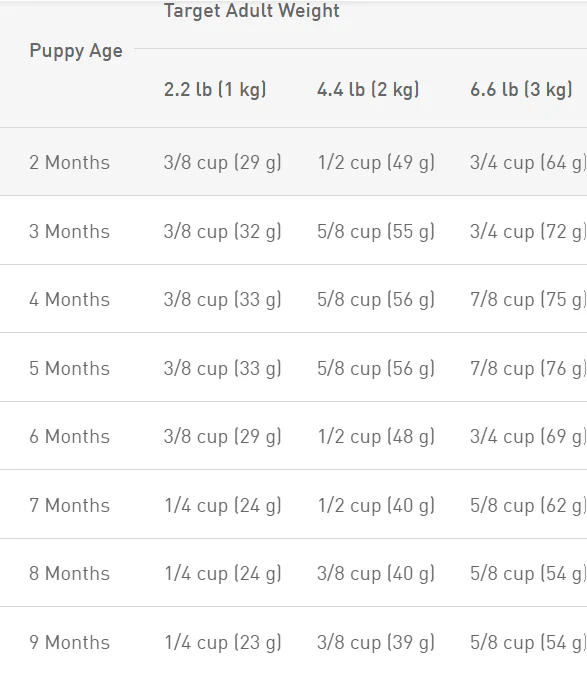
Task: Click the 3/8 cup (39 g) cell
Action: 376,643
